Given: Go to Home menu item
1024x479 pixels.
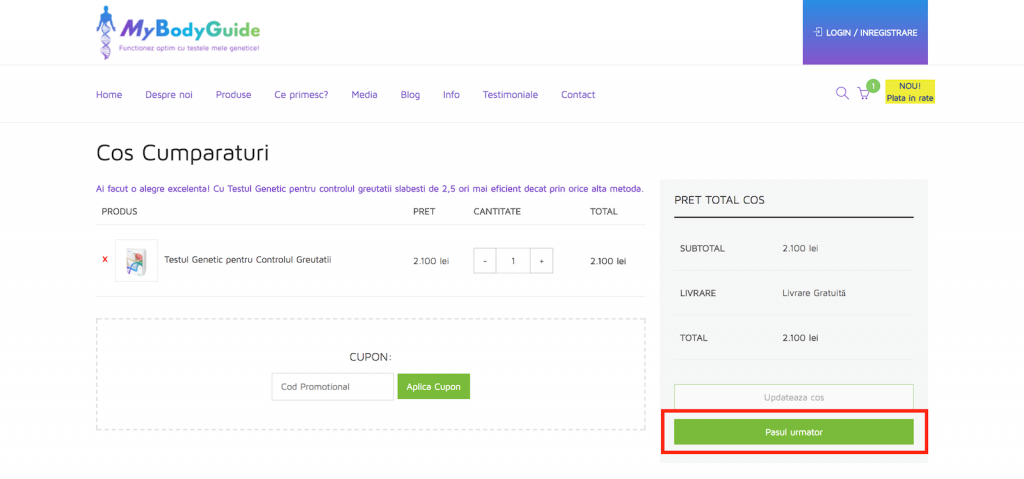Looking at the screenshot, I should [109, 95].
